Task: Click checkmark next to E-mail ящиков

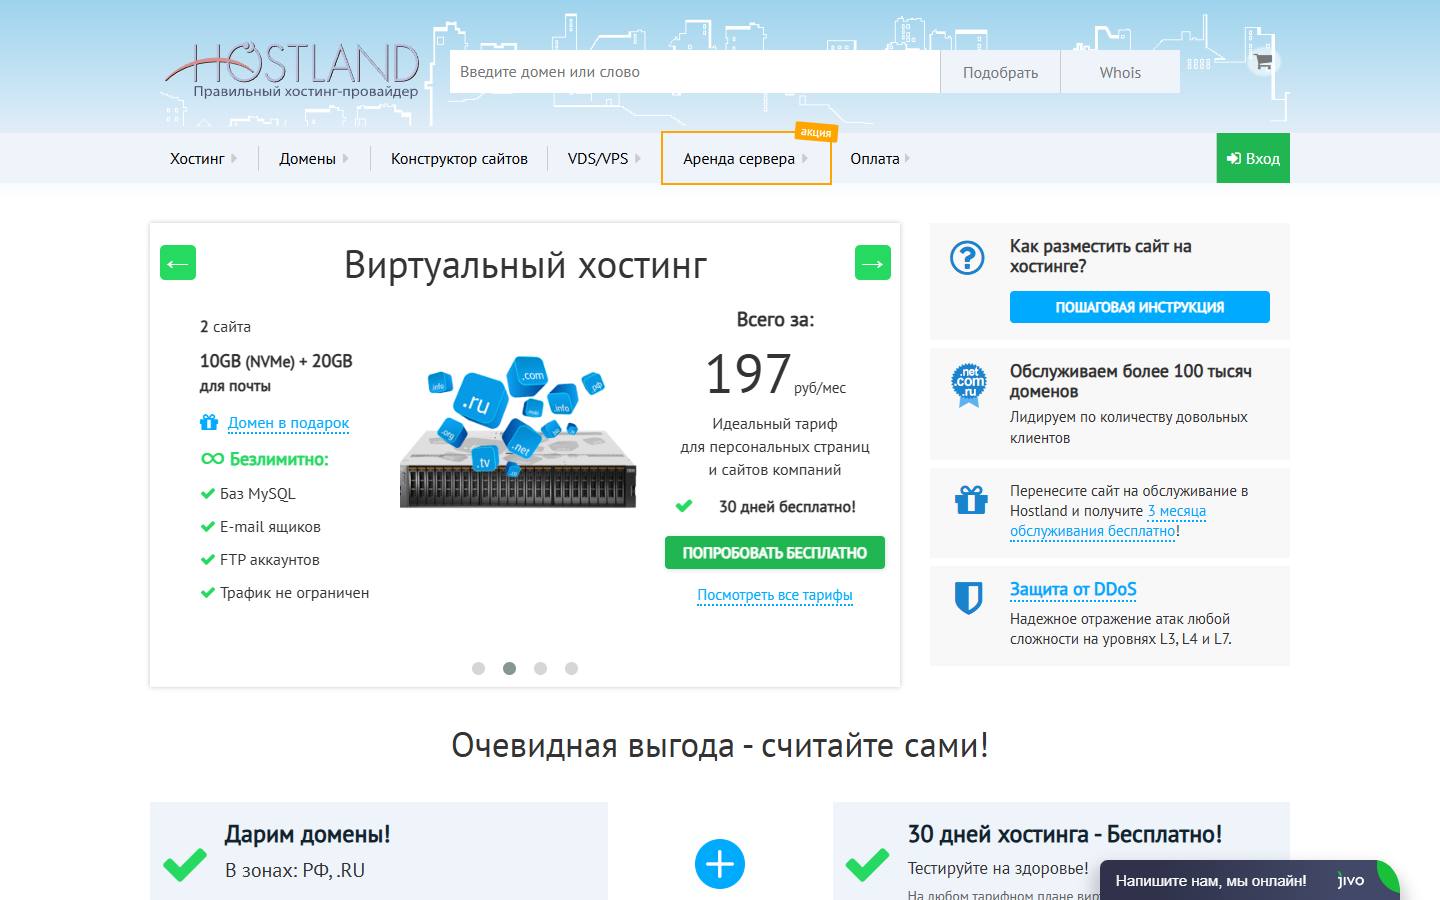Action: coord(208,526)
